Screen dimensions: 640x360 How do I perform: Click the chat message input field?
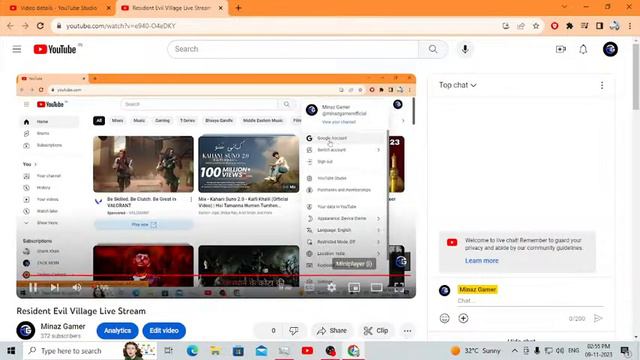[530, 301]
